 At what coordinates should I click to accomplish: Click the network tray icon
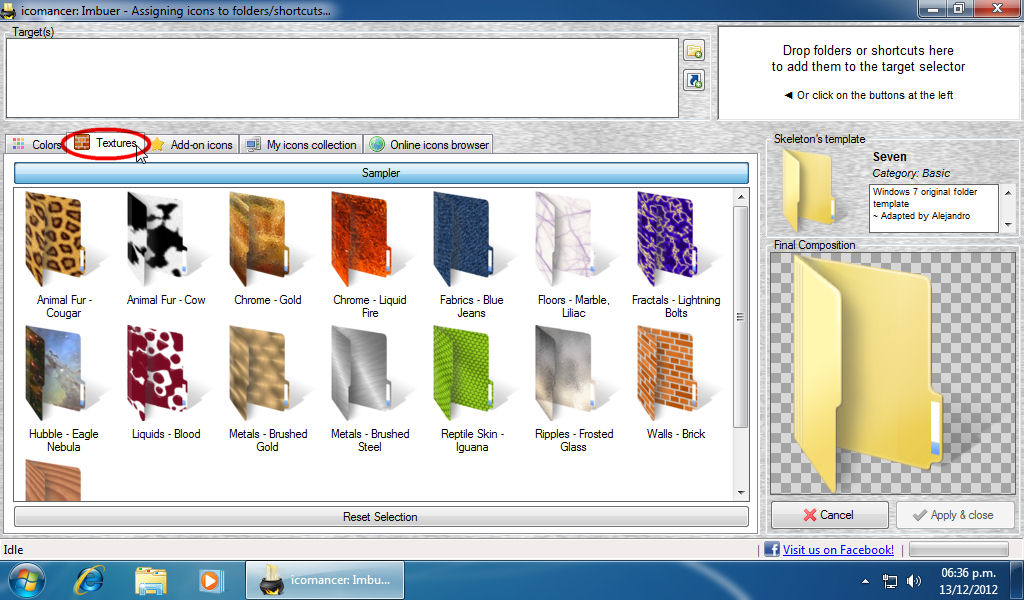tap(889, 580)
